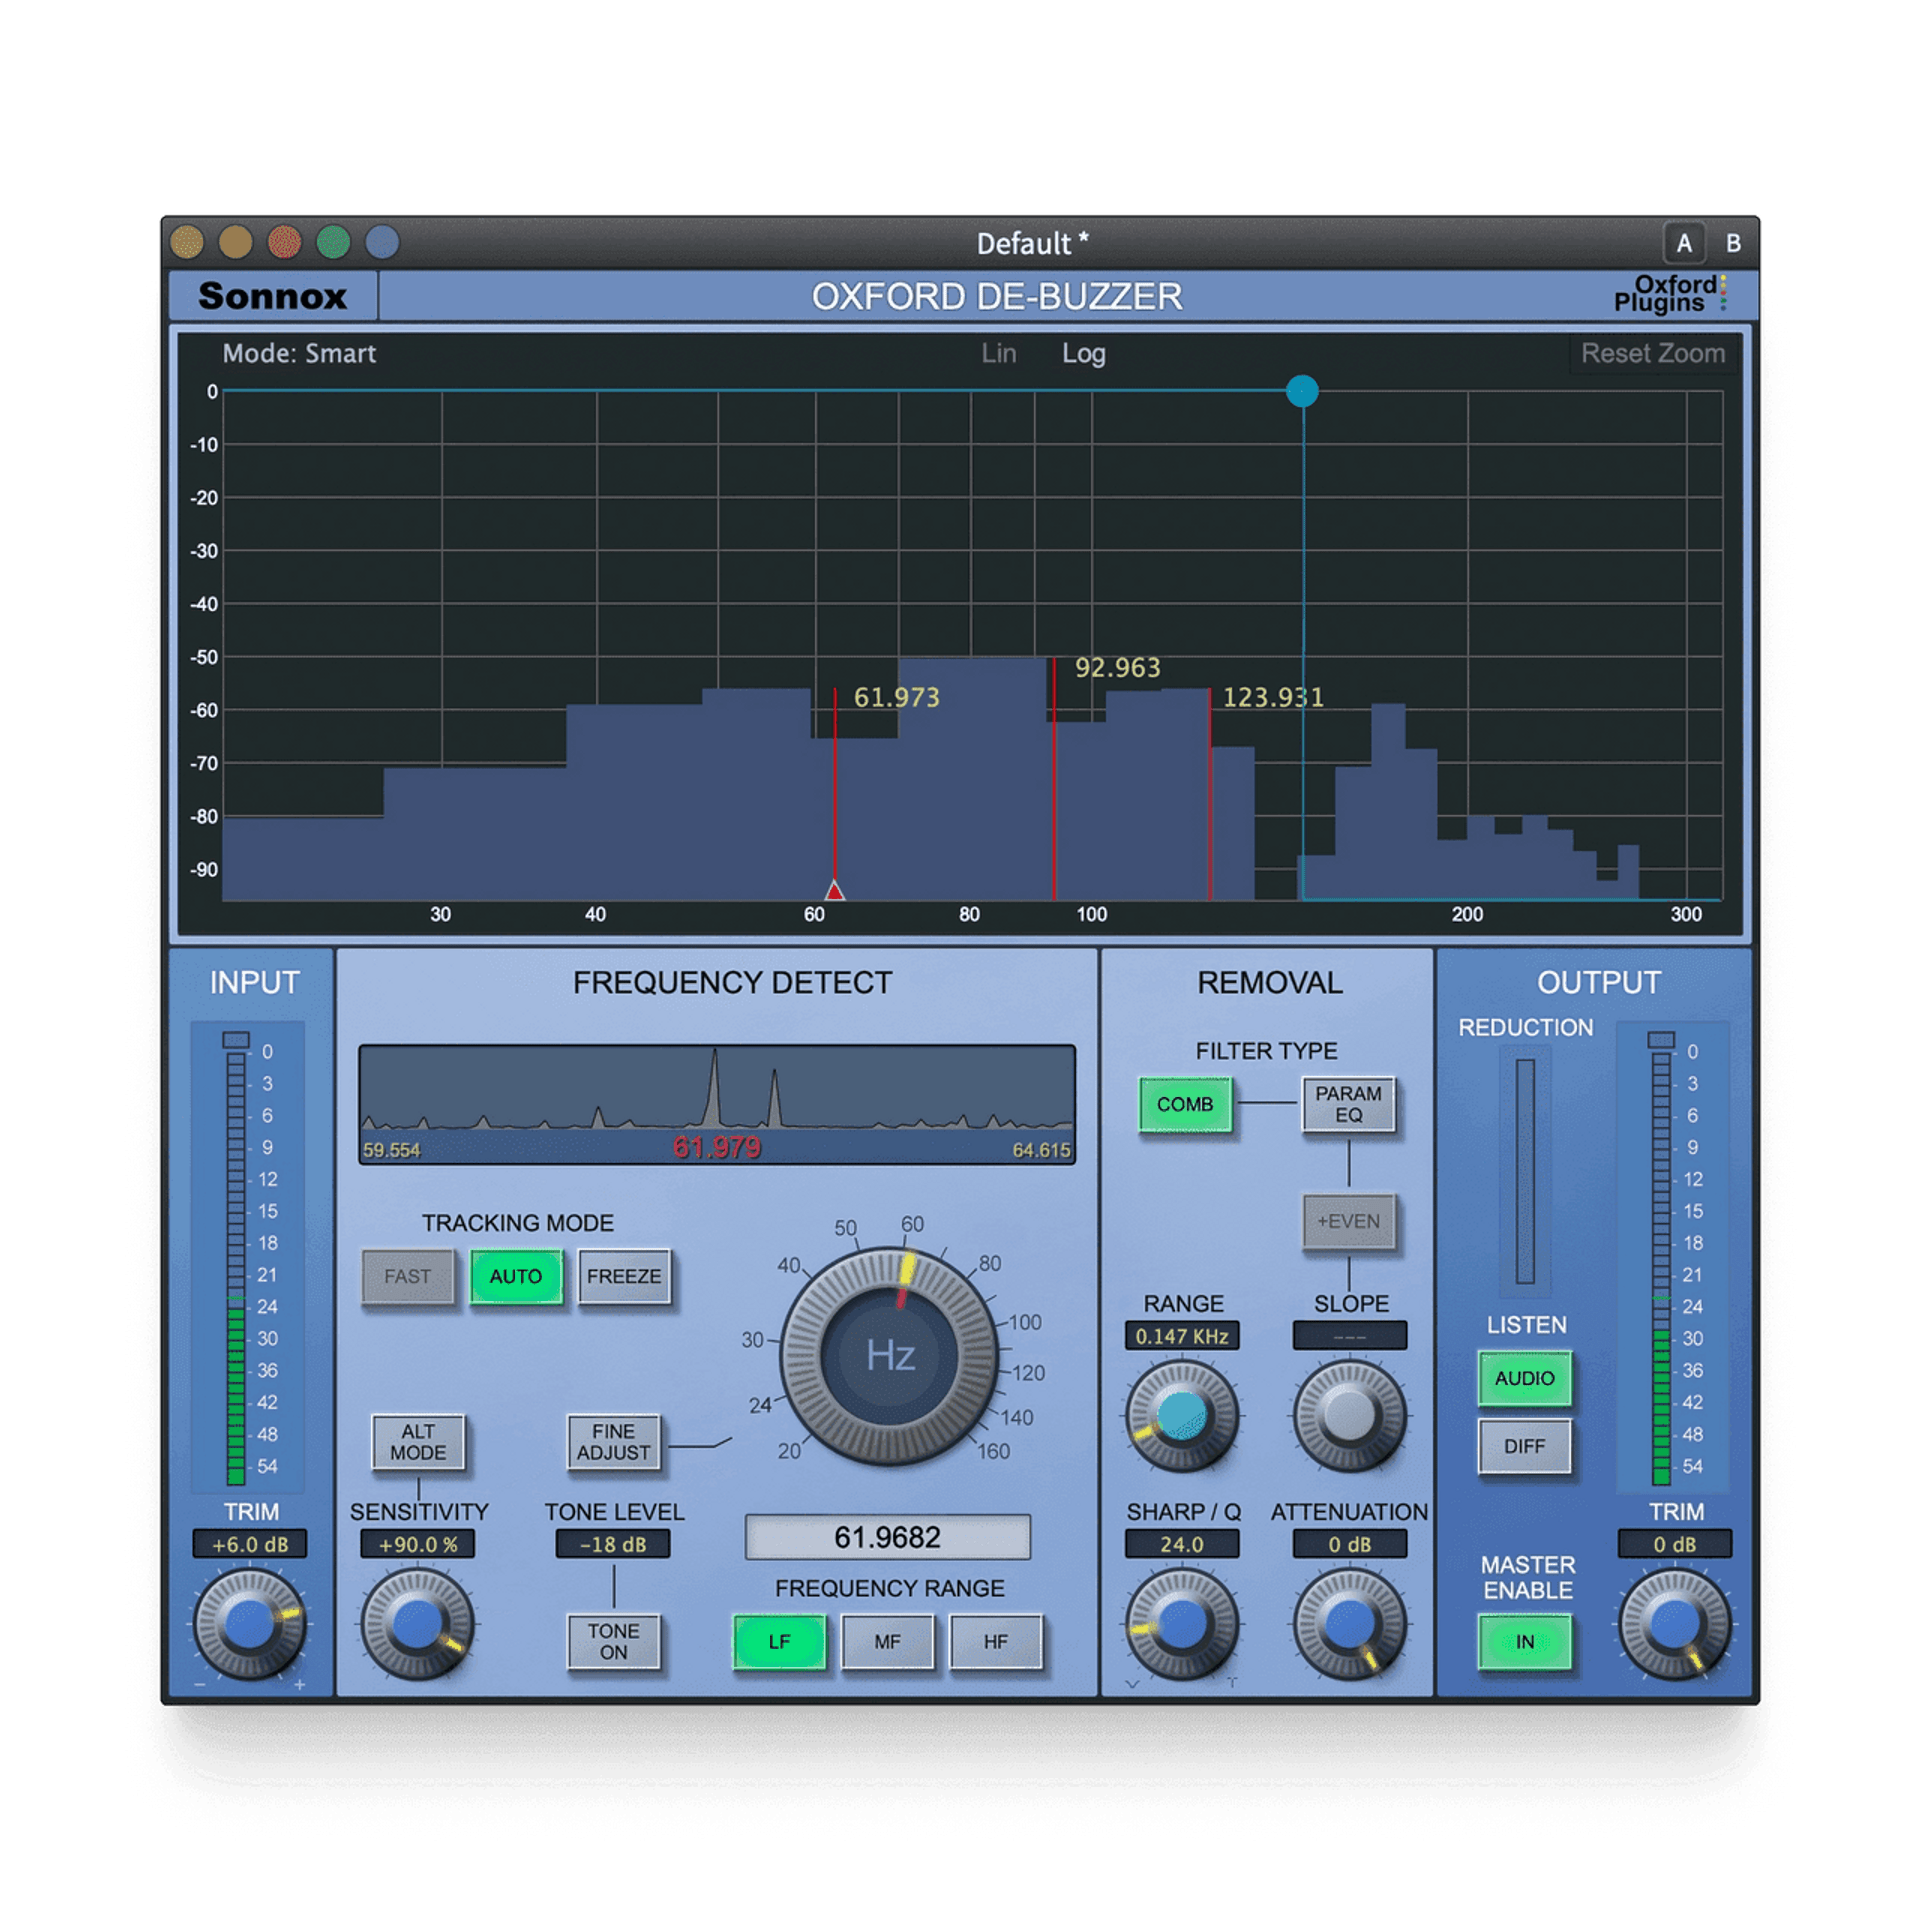Image resolution: width=1920 pixels, height=1920 pixels.
Task: Select the PARAM EQ filter type
Action: click(1348, 1104)
